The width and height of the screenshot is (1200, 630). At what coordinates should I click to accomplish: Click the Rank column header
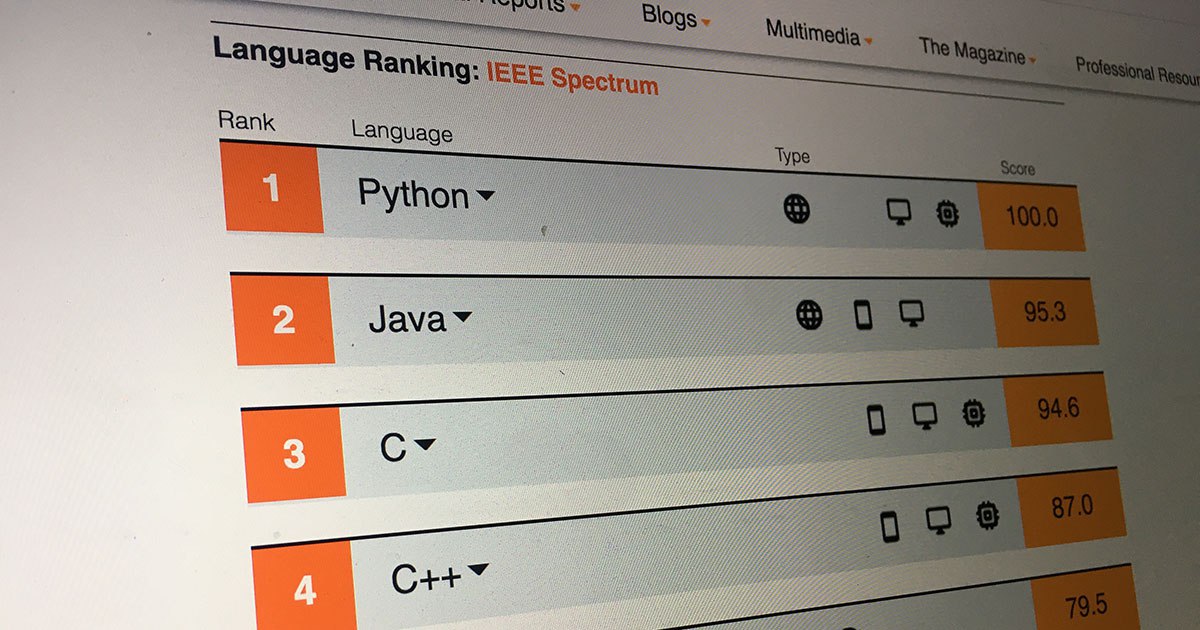(x=246, y=122)
